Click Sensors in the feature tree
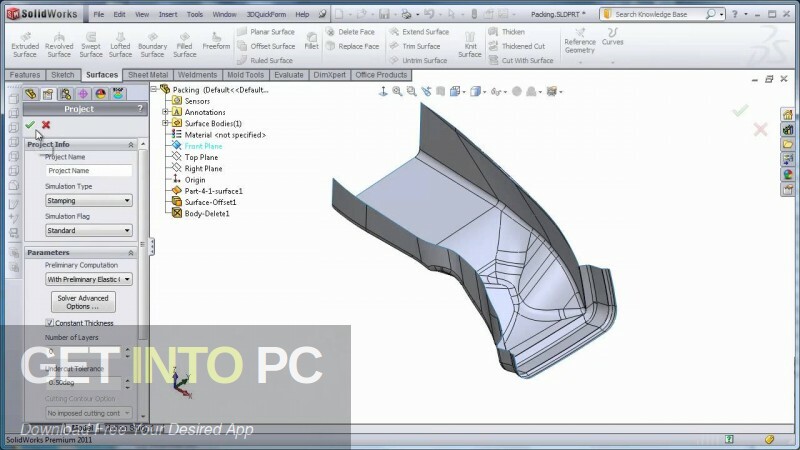The width and height of the screenshot is (800, 450). (x=197, y=101)
